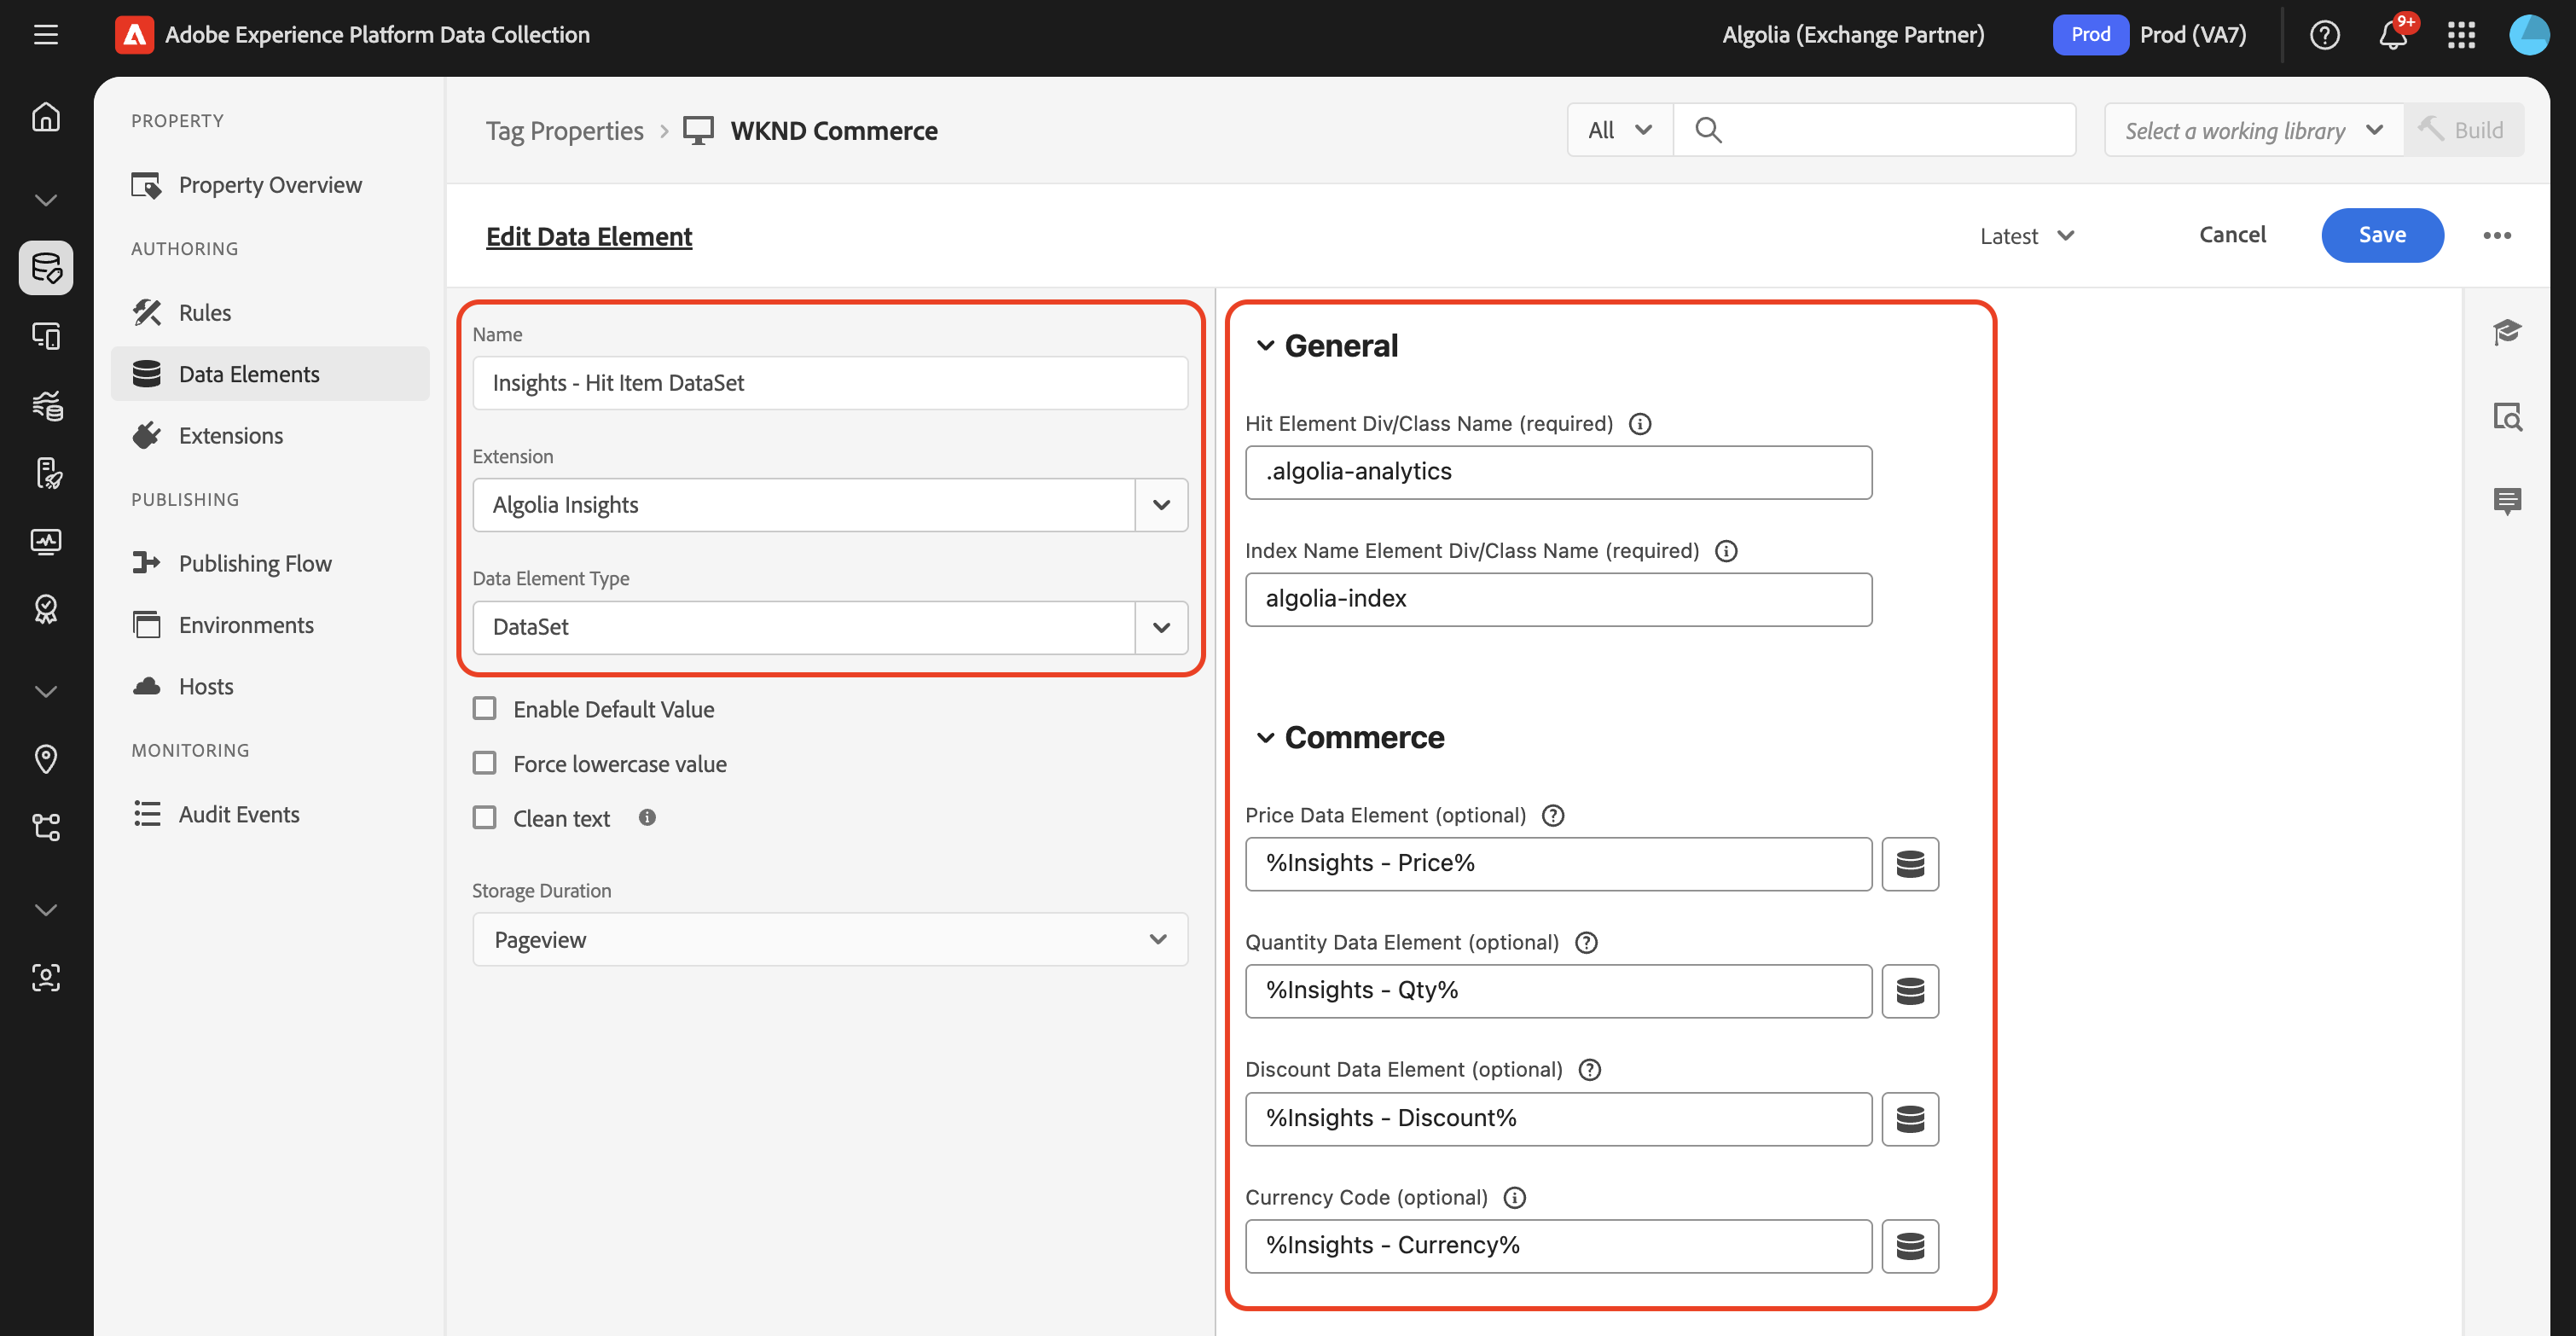The height and width of the screenshot is (1336, 2576).
Task: Open Publishing Flow in the sidebar
Action: point(254,563)
